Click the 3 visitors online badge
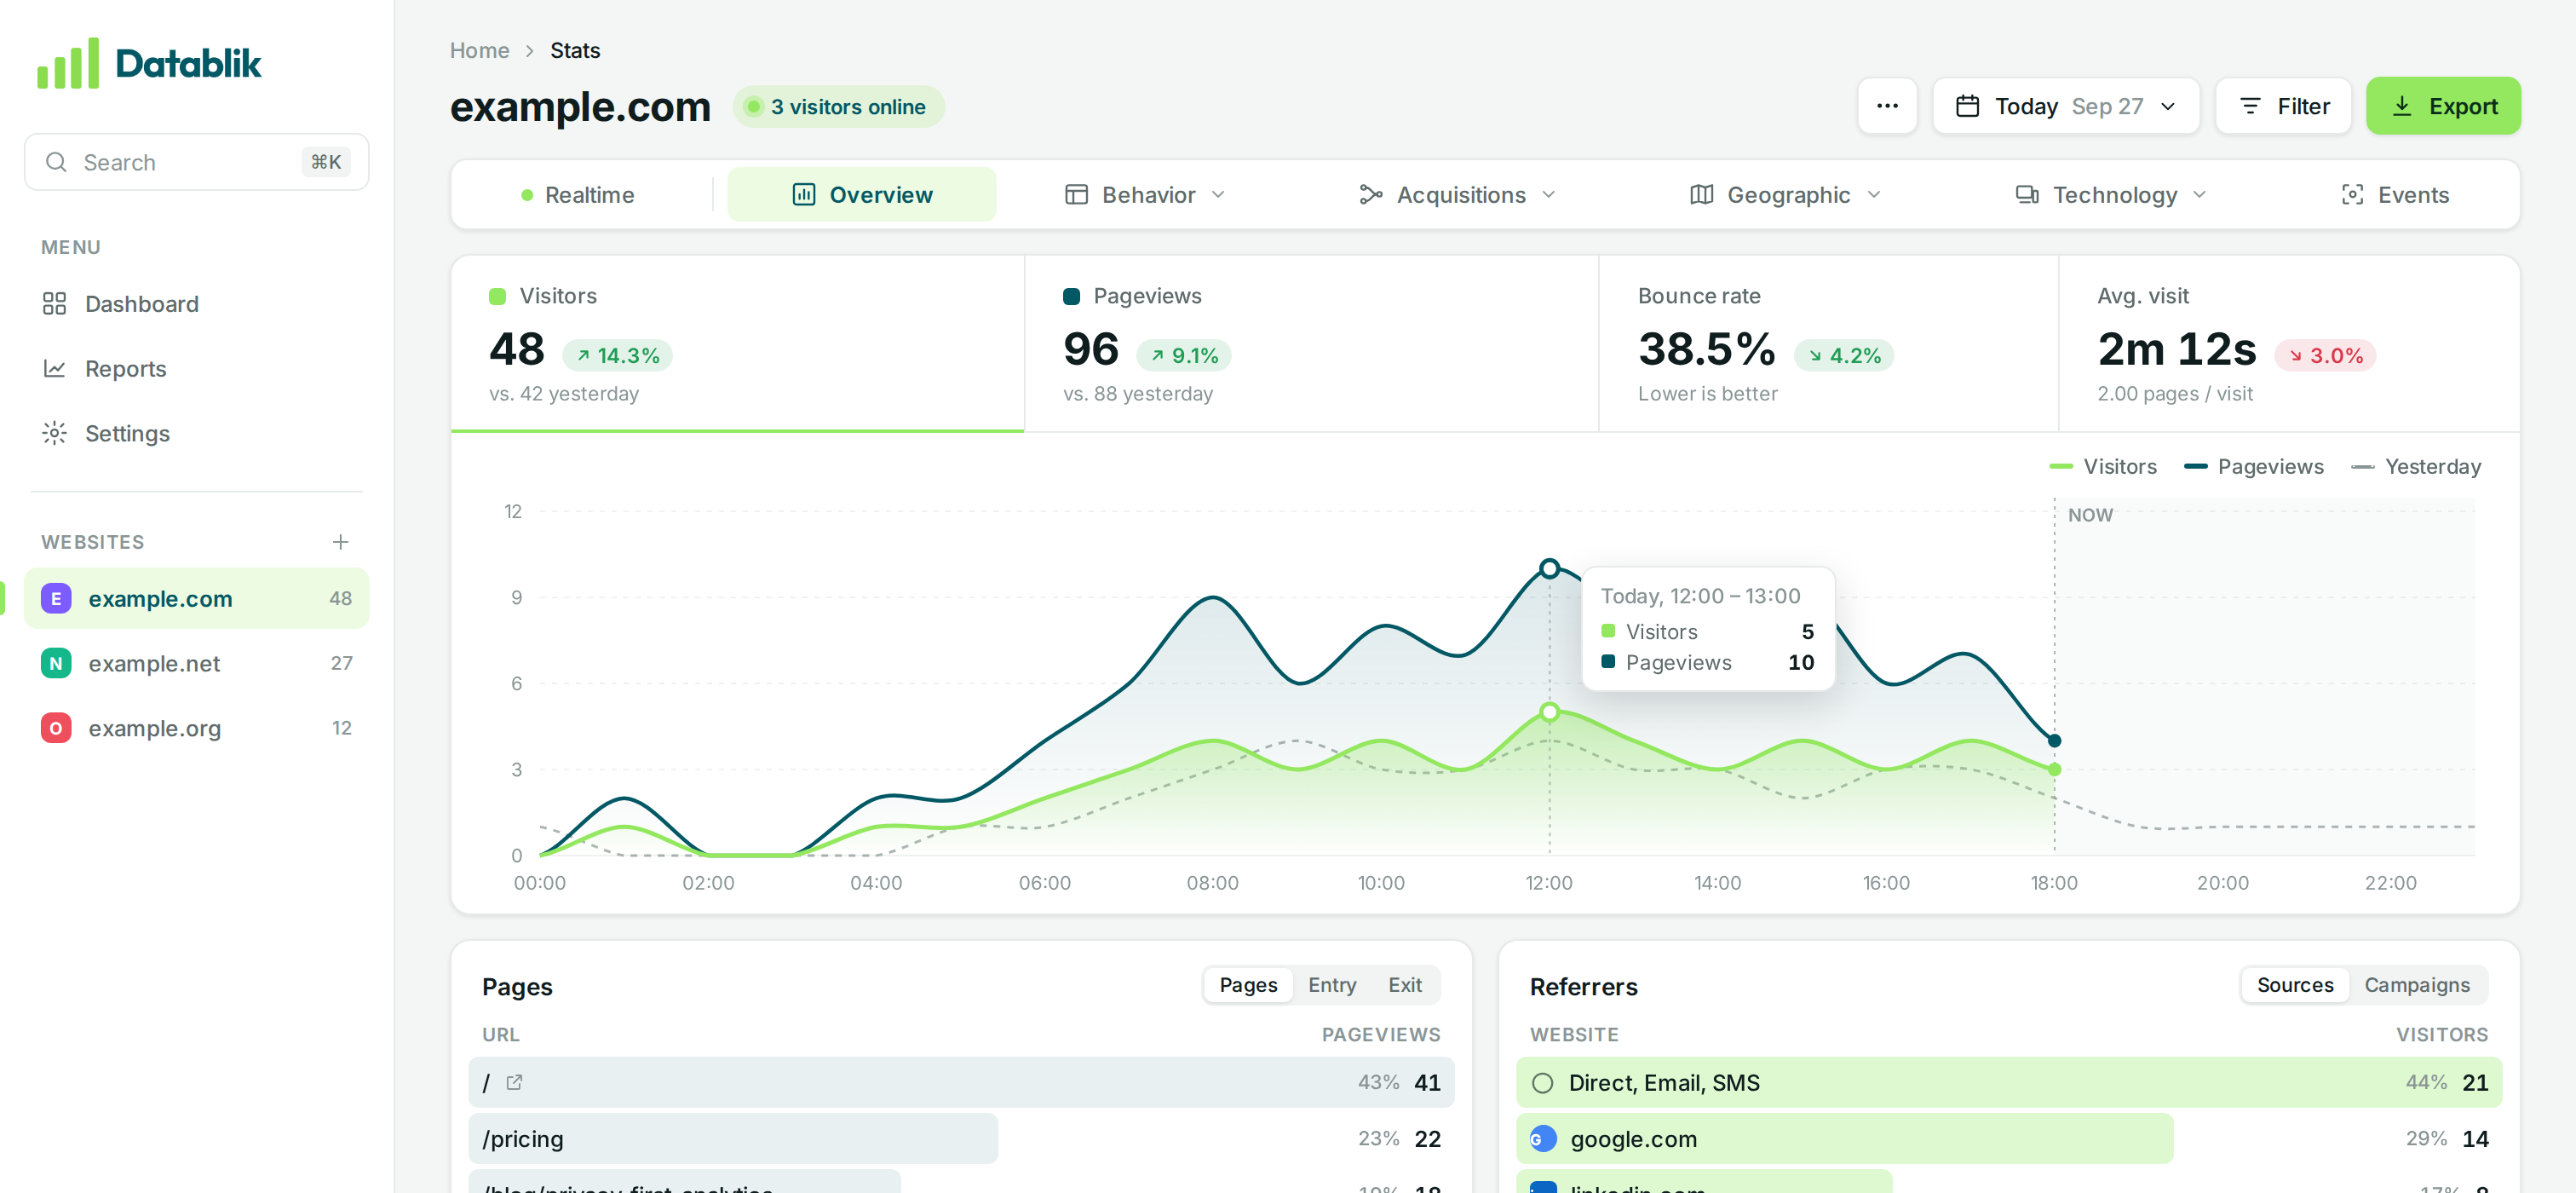Viewport: 2576px width, 1193px height. coord(838,107)
